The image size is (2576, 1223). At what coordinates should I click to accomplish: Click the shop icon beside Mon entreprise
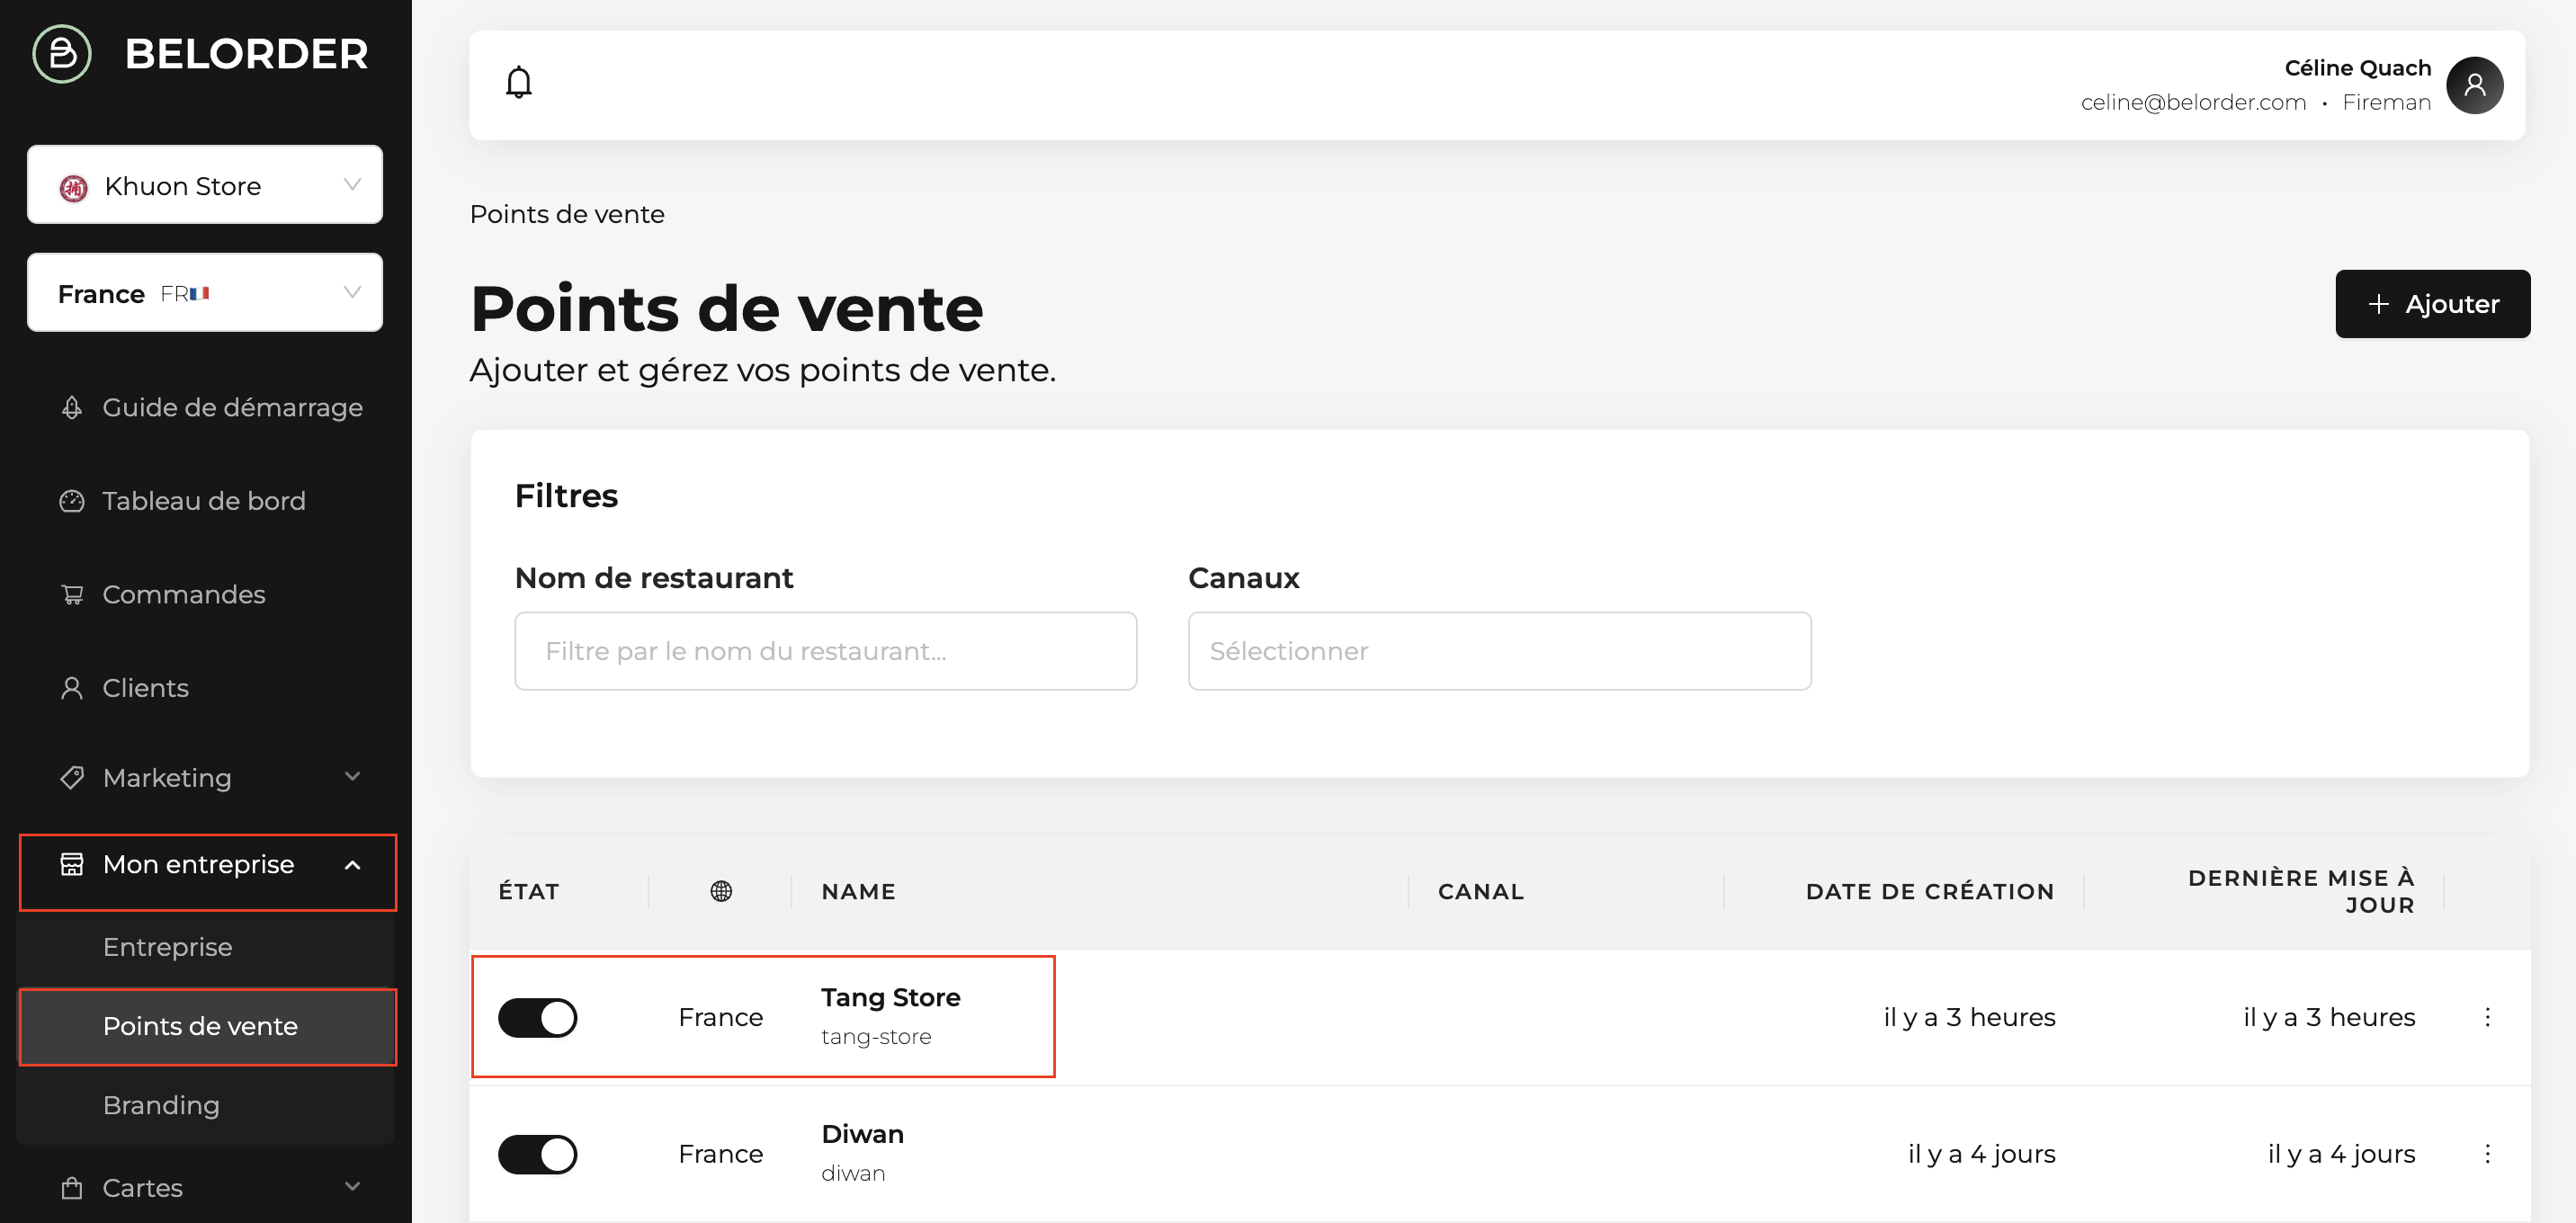[72, 864]
